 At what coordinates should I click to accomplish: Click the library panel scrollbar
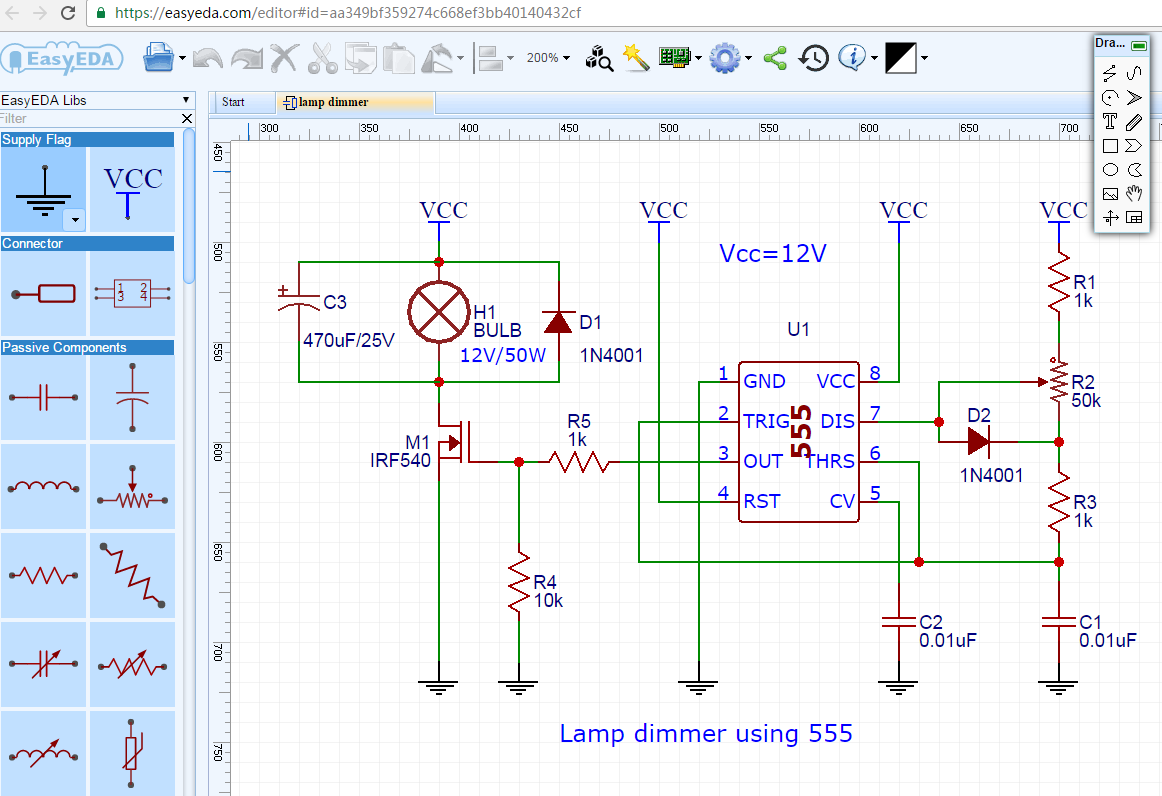point(189,206)
